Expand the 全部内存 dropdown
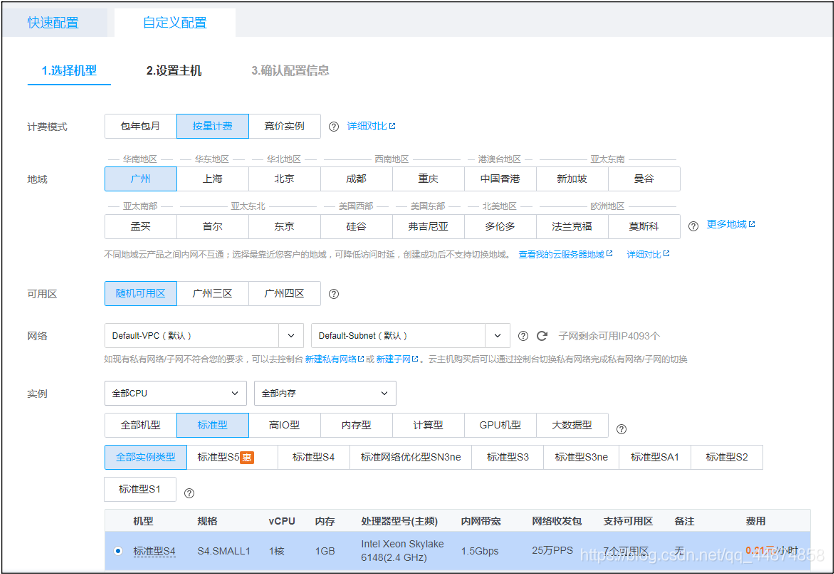 (x=325, y=393)
